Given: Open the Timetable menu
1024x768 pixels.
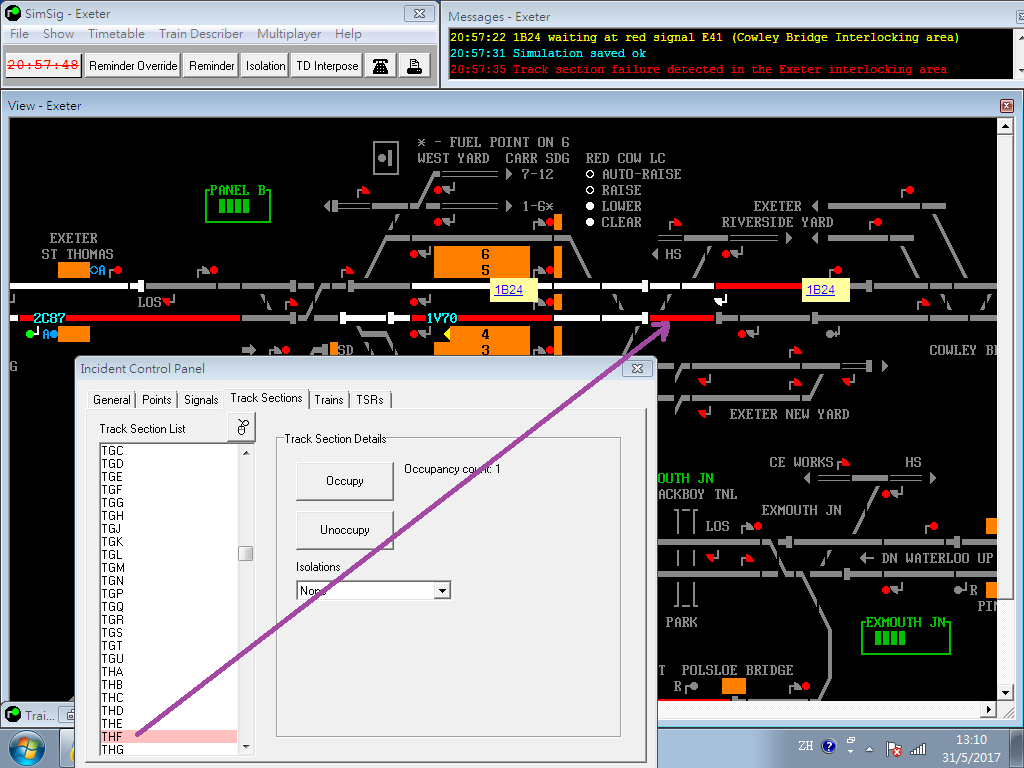Looking at the screenshot, I should pos(116,34).
